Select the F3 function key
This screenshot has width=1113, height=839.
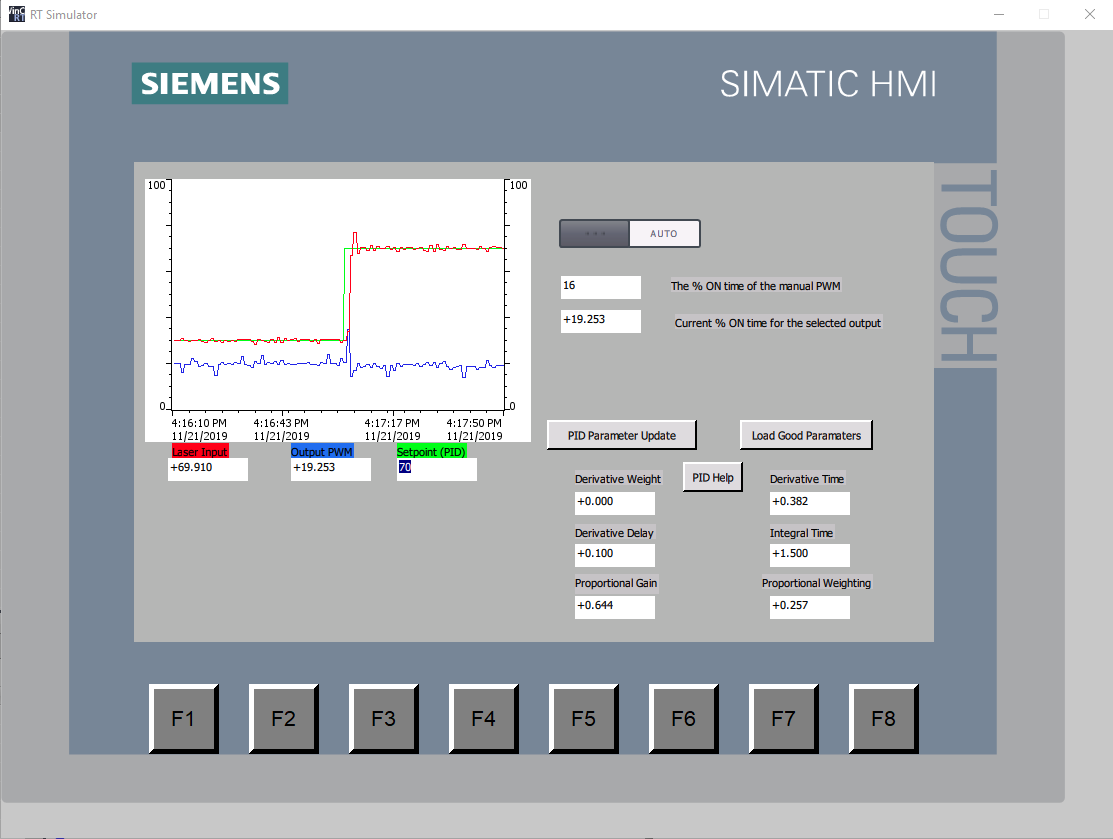(384, 719)
